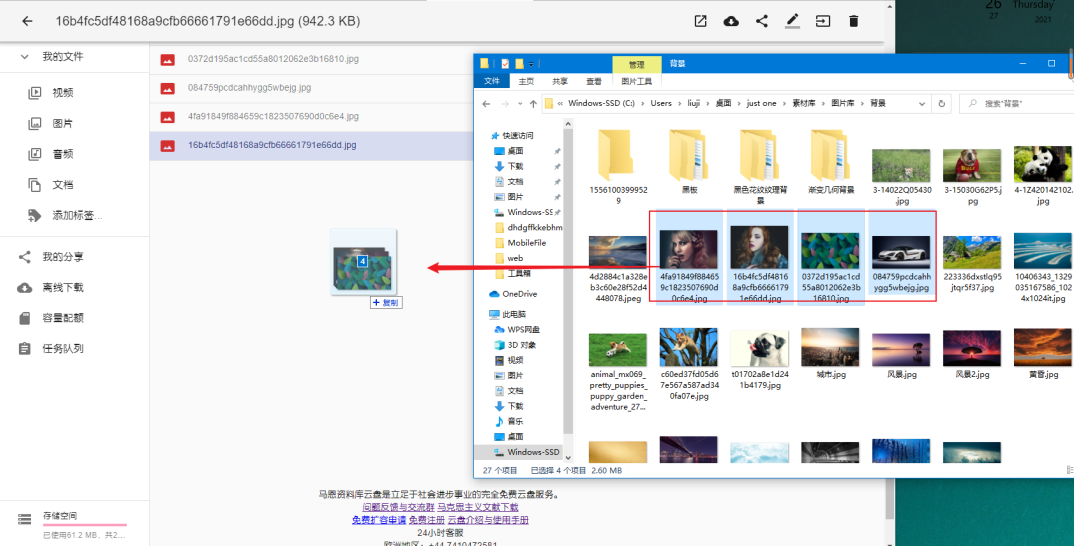Open selected file in new window icon

pyautogui.click(x=701, y=21)
